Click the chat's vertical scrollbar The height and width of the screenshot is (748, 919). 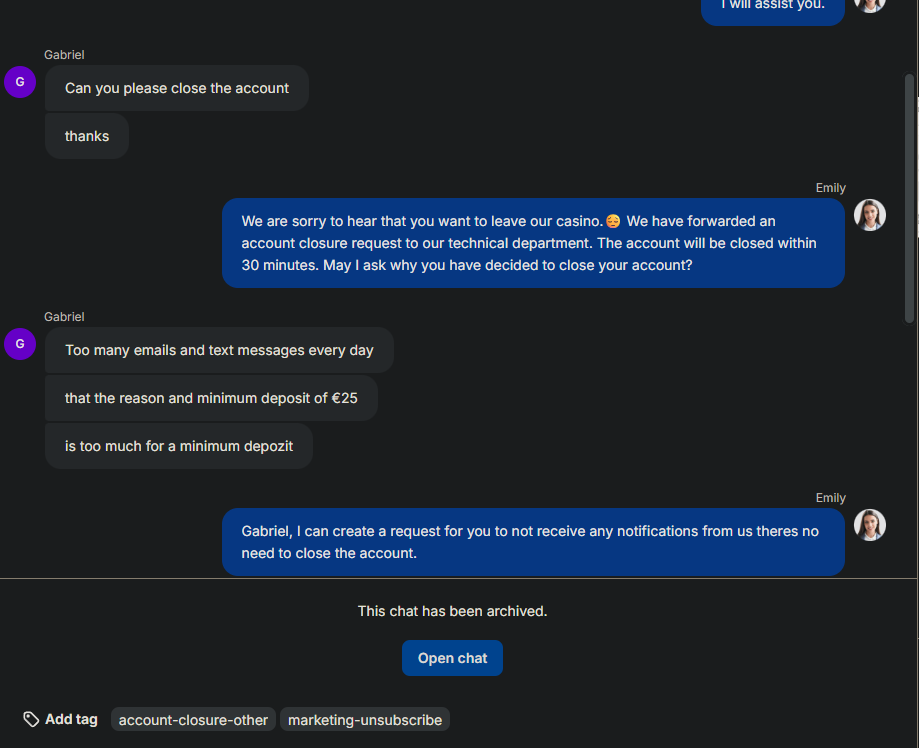point(909,200)
